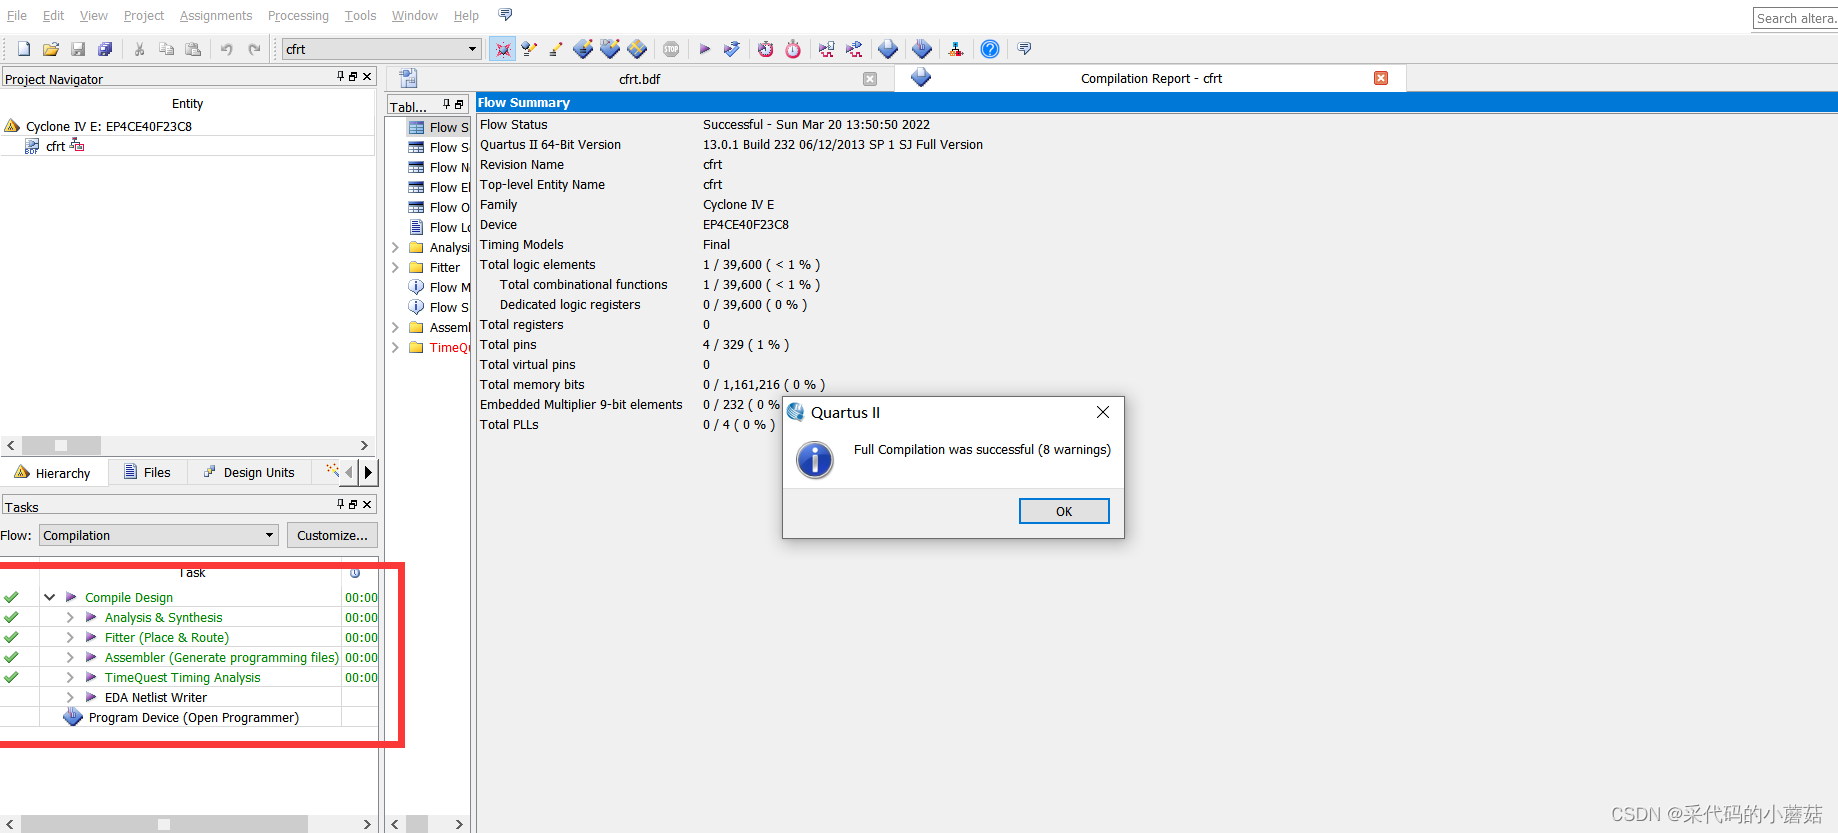This screenshot has height=833, width=1838.
Task: Redo the last action
Action: 254,49
